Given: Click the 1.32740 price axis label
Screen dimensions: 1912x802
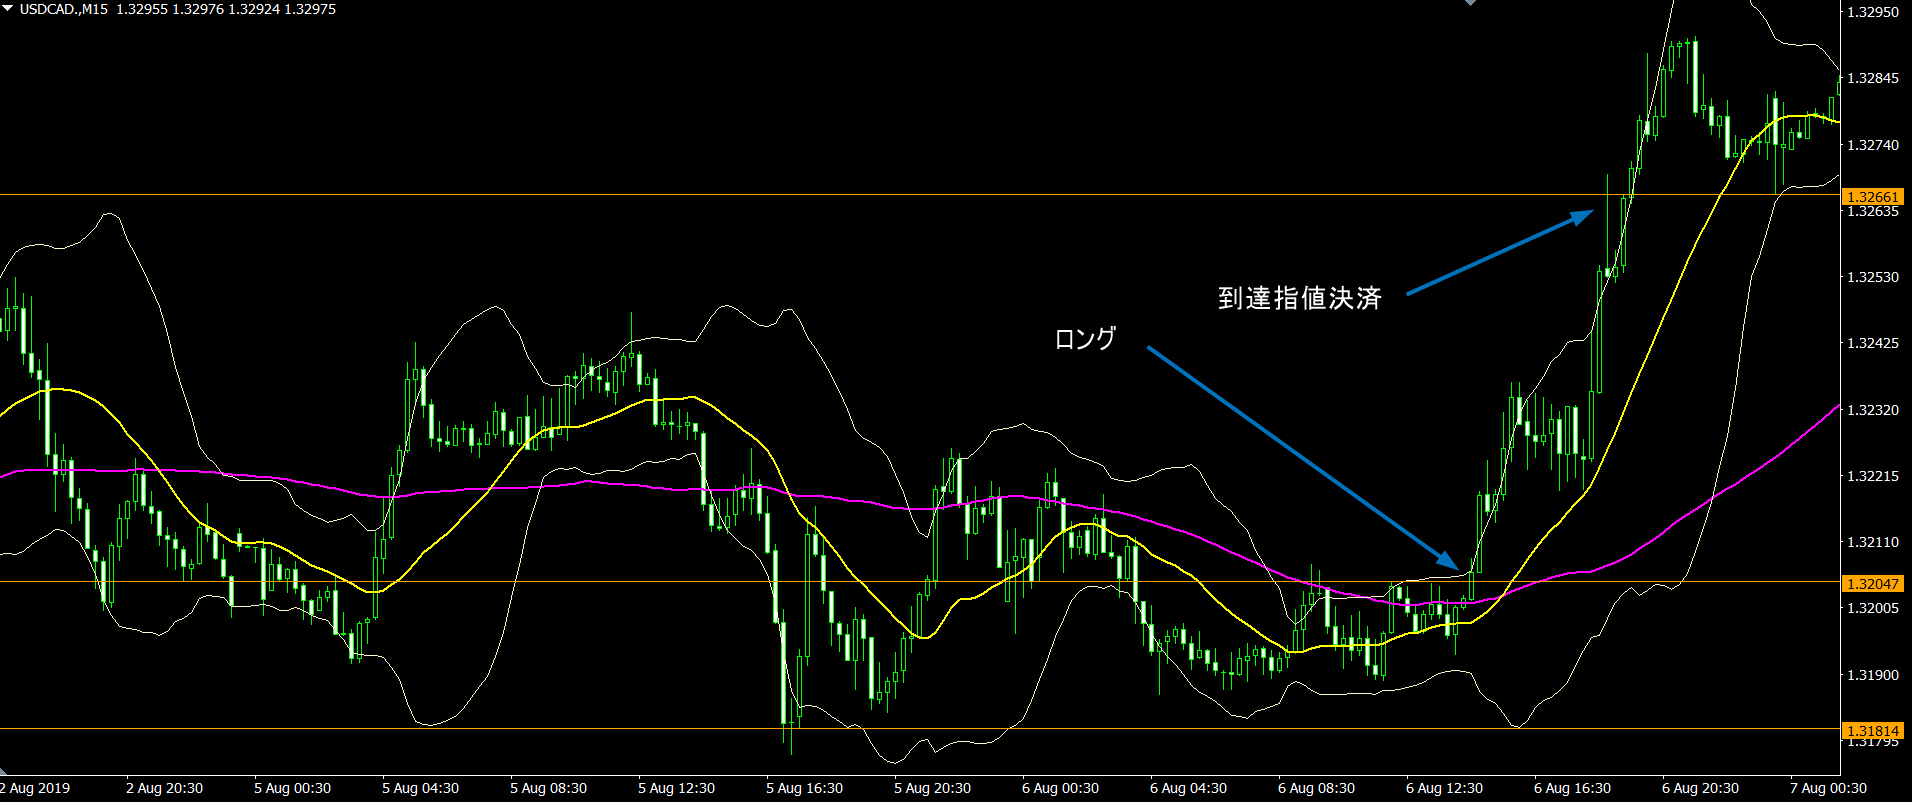Looking at the screenshot, I should coord(1873,145).
